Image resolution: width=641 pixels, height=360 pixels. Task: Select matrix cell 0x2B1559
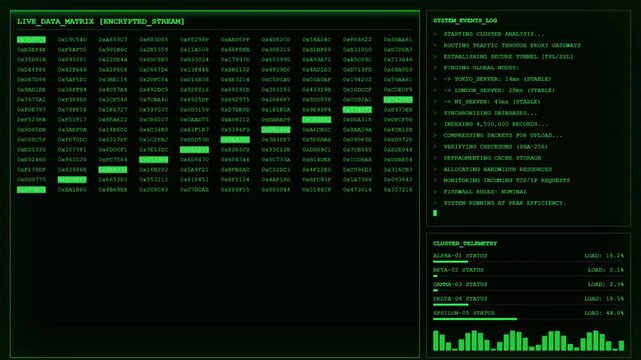[154, 50]
